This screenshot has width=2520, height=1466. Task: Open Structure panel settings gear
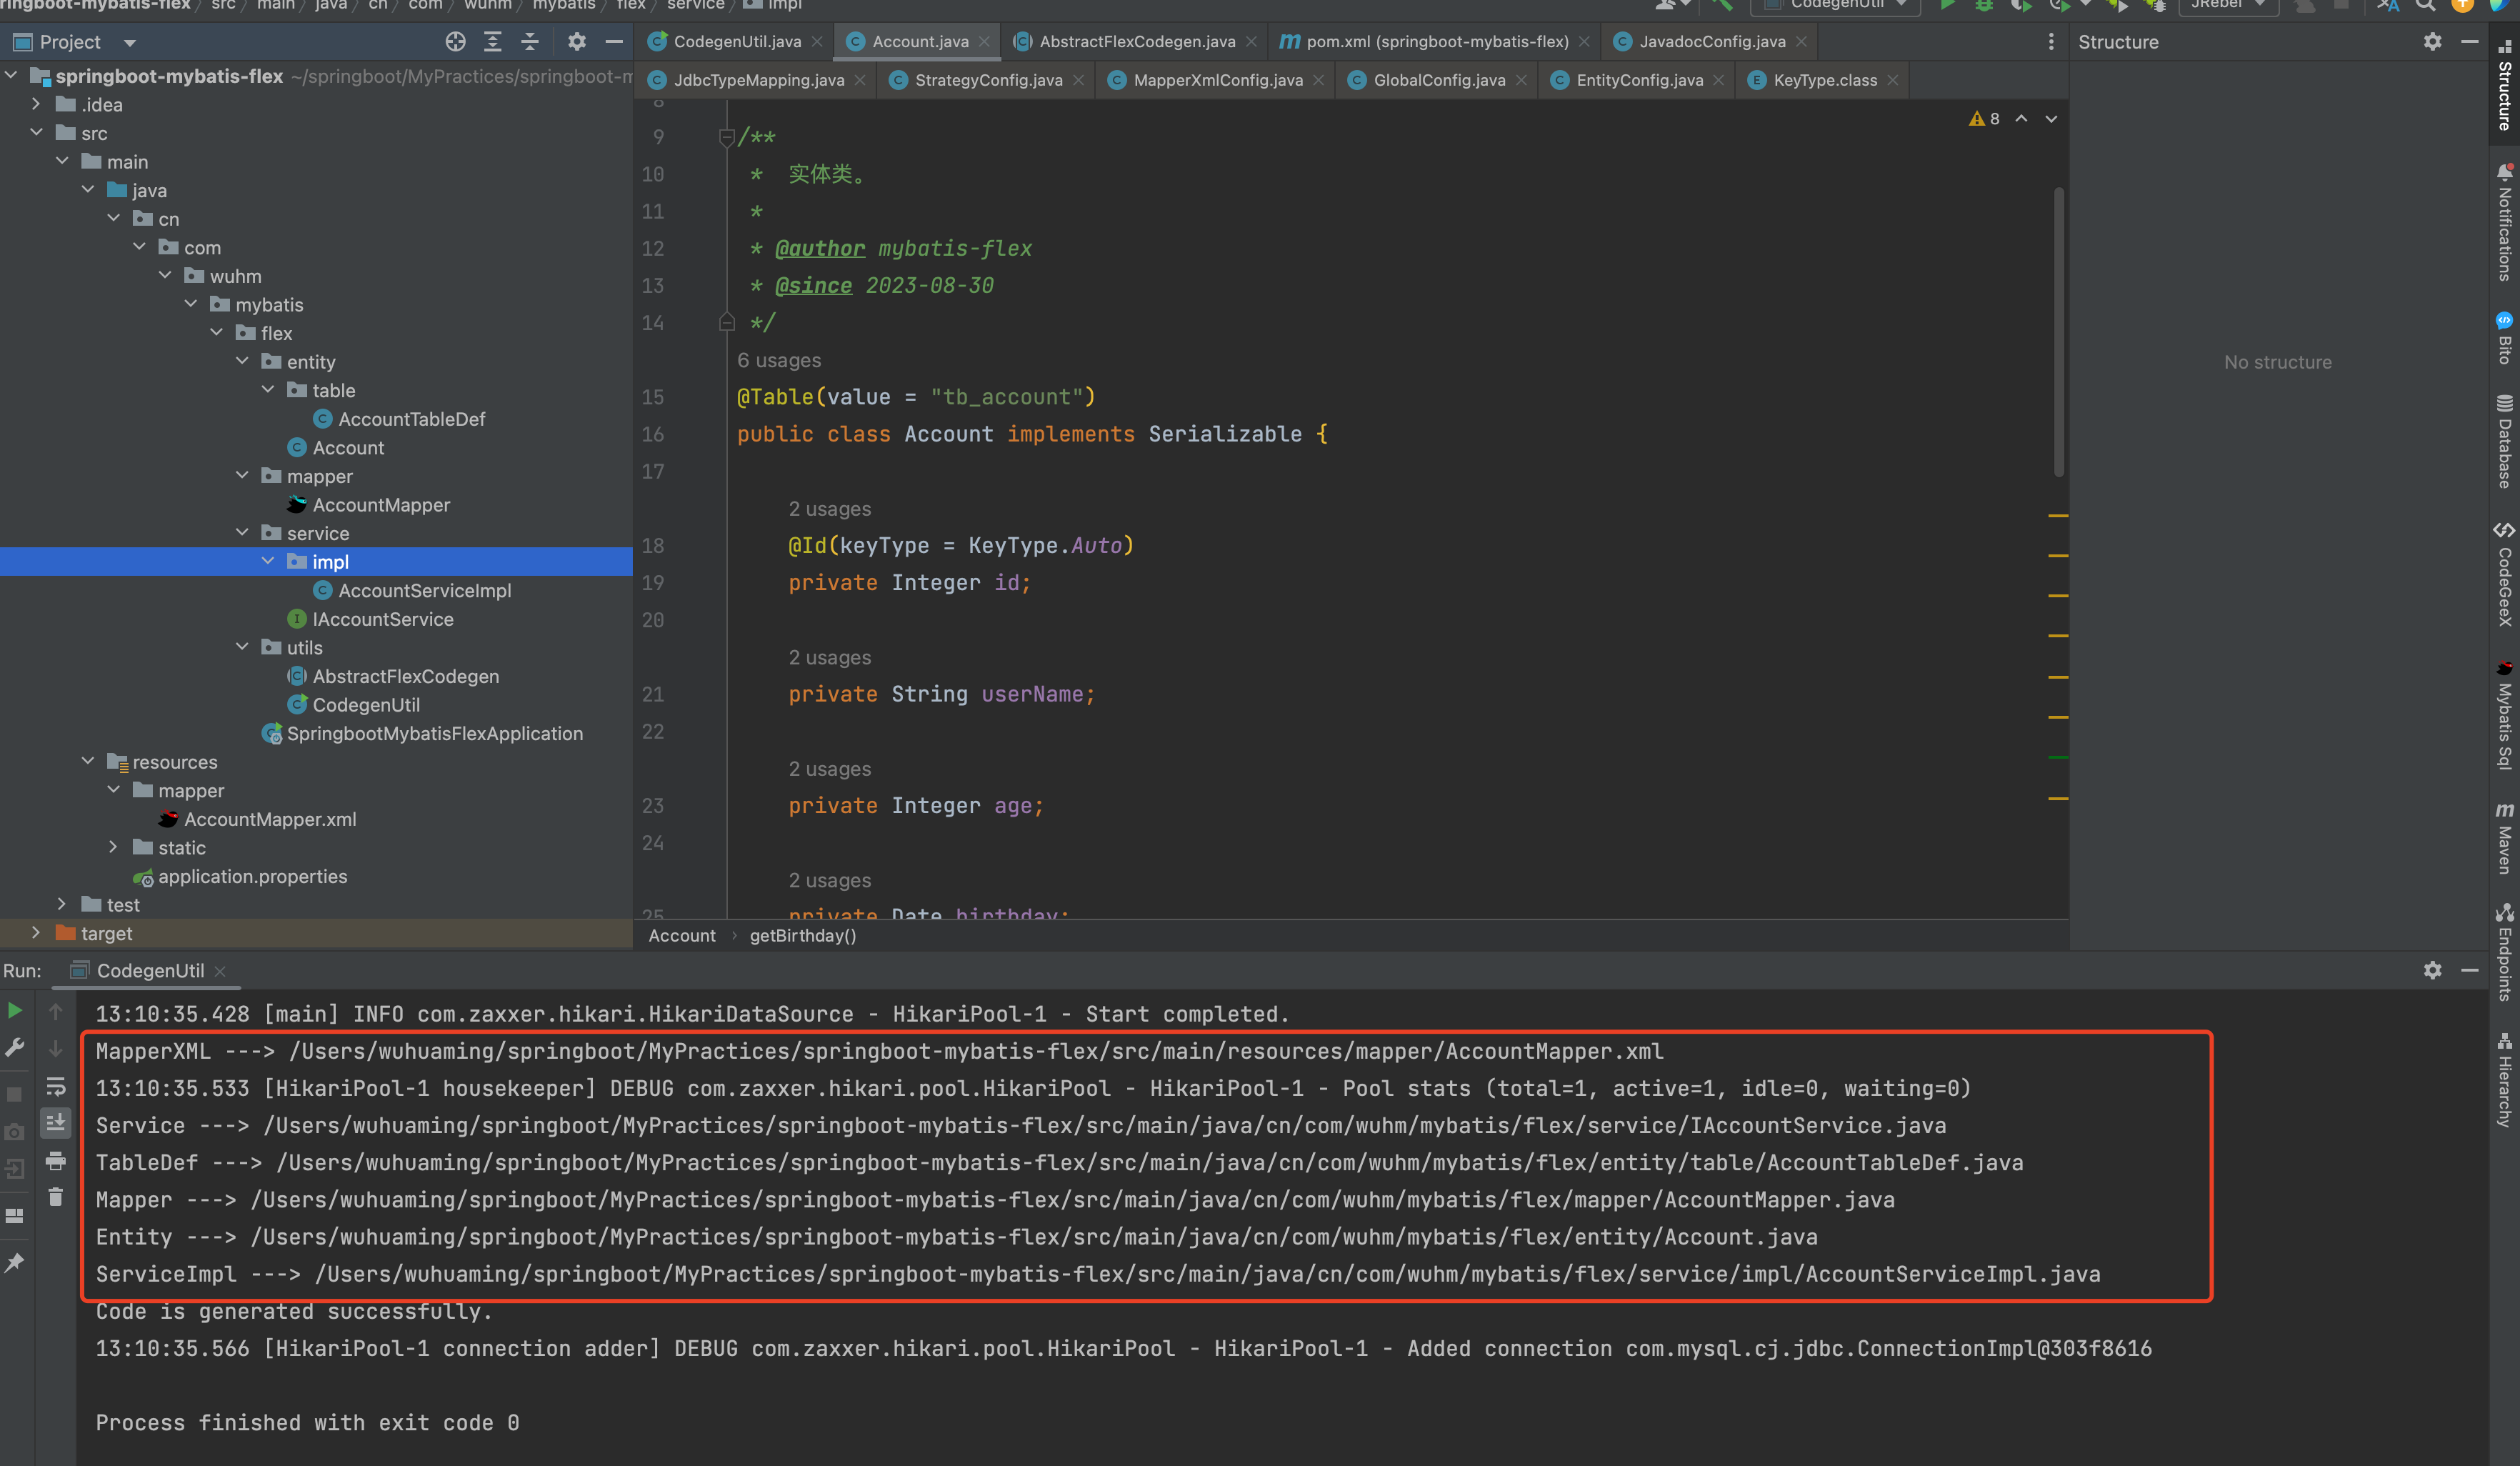[2432, 42]
